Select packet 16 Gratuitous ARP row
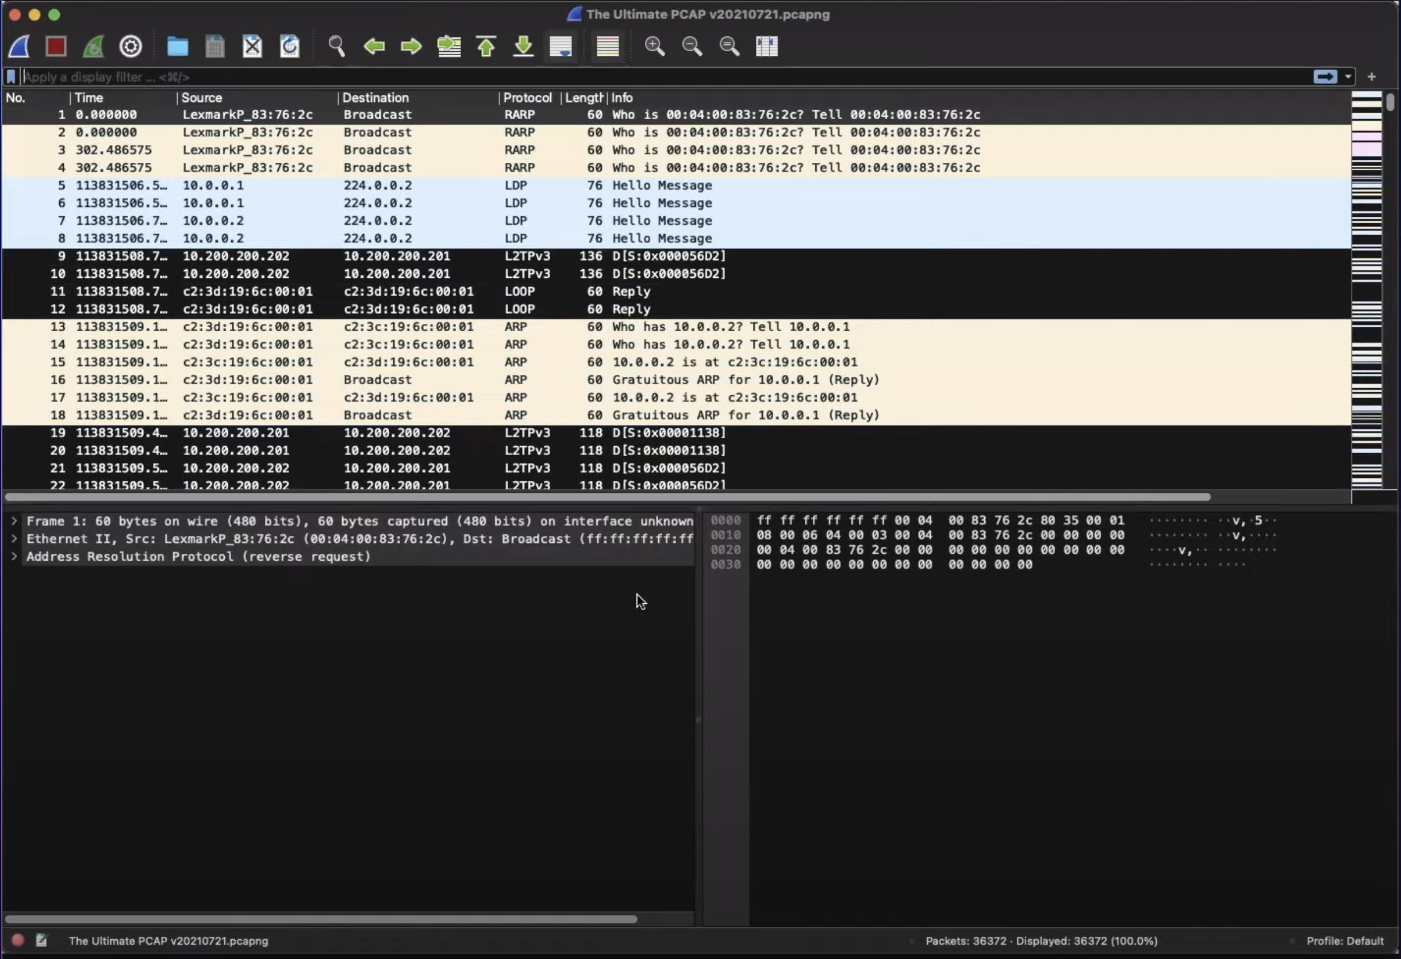The height and width of the screenshot is (959, 1401). (x=676, y=380)
